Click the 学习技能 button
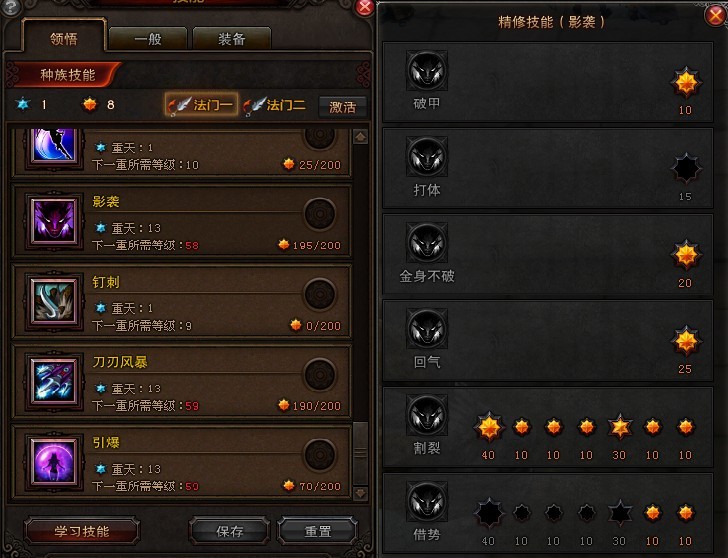 (x=82, y=531)
